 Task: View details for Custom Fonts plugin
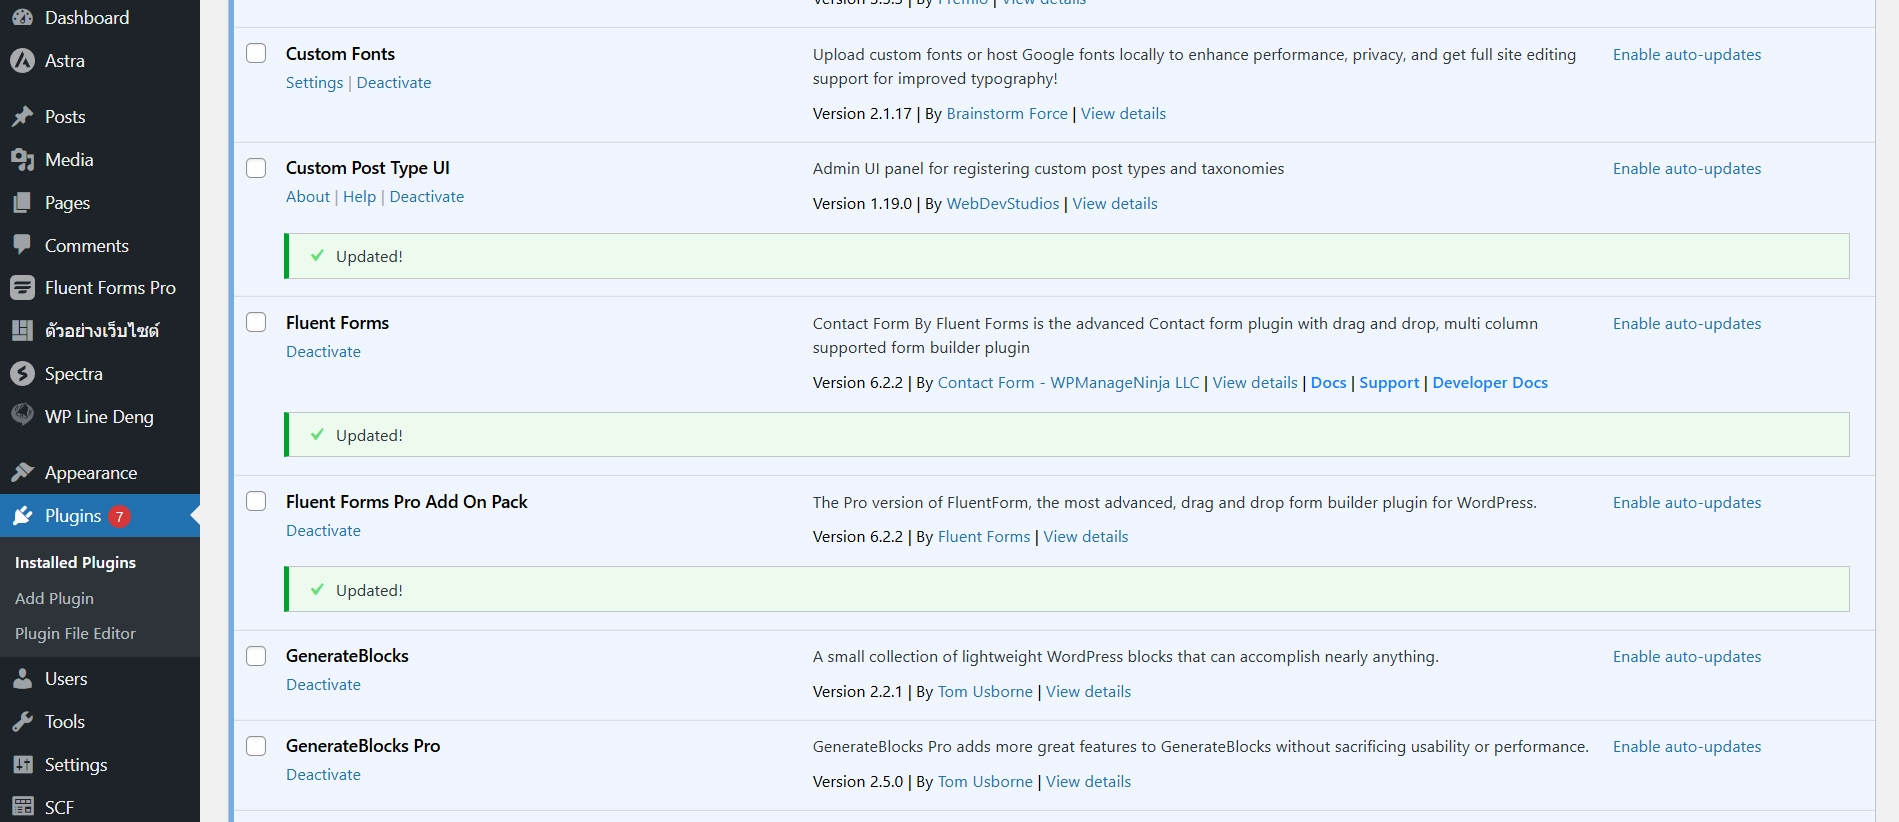coord(1123,113)
